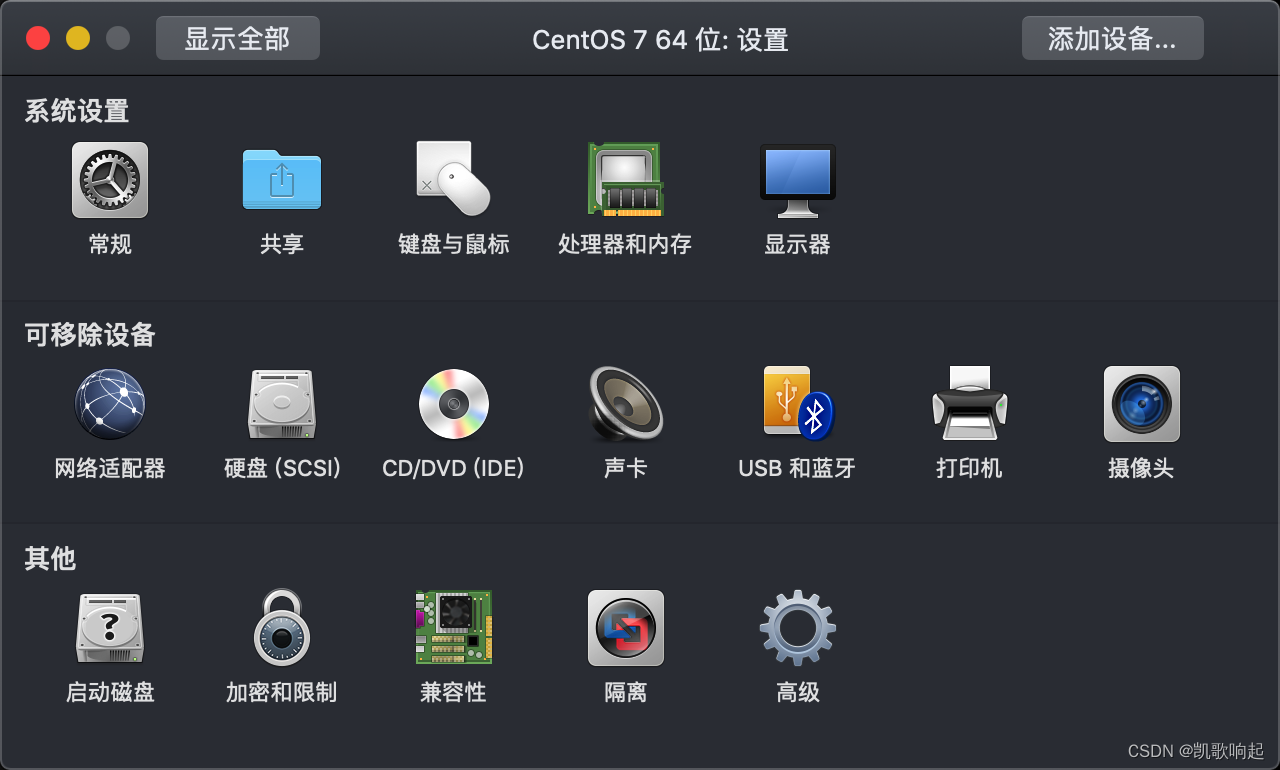Open the 显示器 display settings icon
Screen dimensions: 1280x770
797,180
